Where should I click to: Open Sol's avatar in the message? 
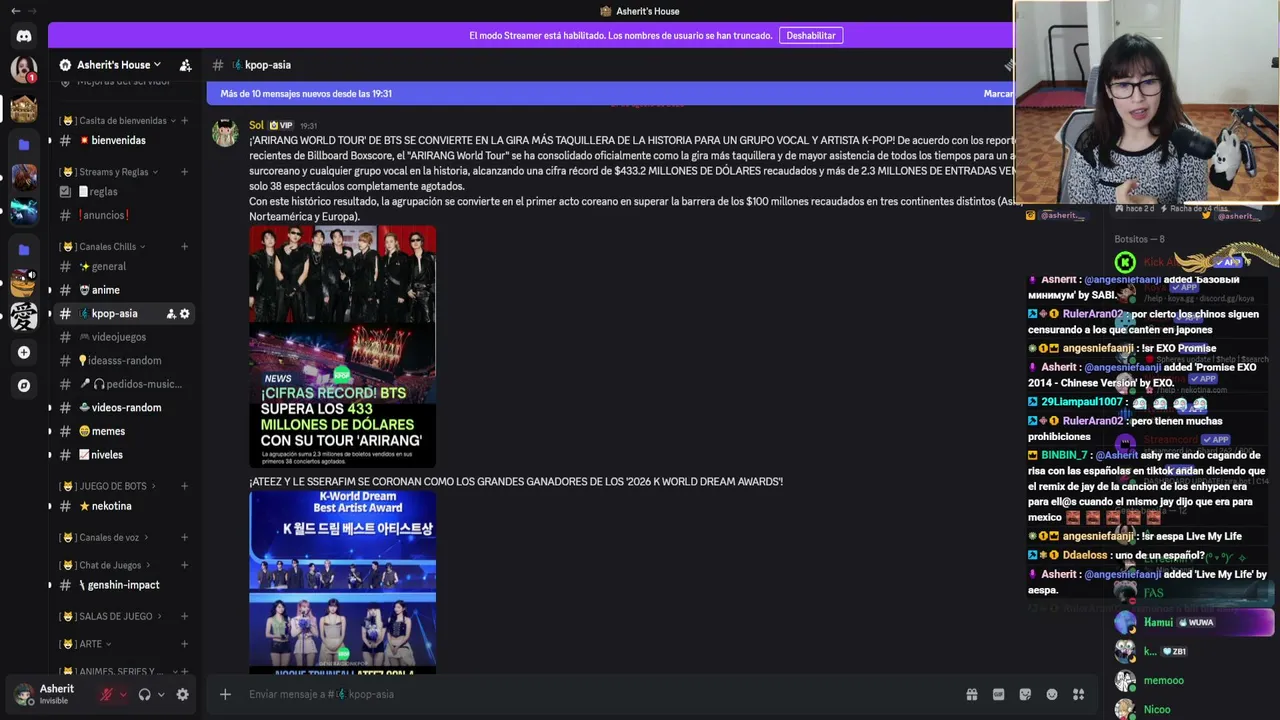point(225,134)
